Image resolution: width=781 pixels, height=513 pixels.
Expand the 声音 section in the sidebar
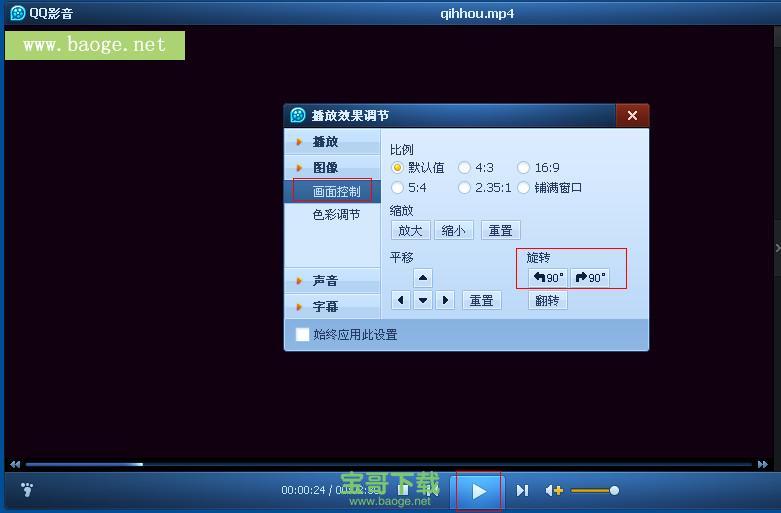[332, 281]
